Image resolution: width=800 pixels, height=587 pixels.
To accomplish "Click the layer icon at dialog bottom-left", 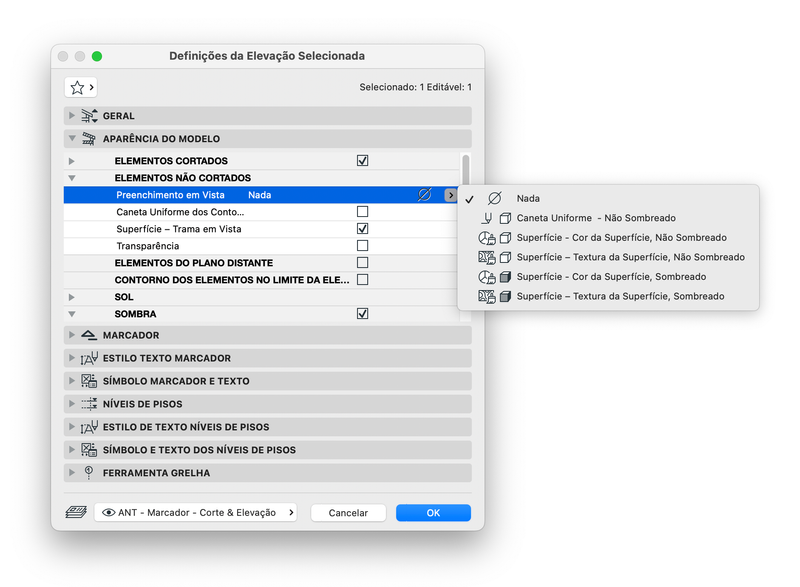I will tap(76, 512).
